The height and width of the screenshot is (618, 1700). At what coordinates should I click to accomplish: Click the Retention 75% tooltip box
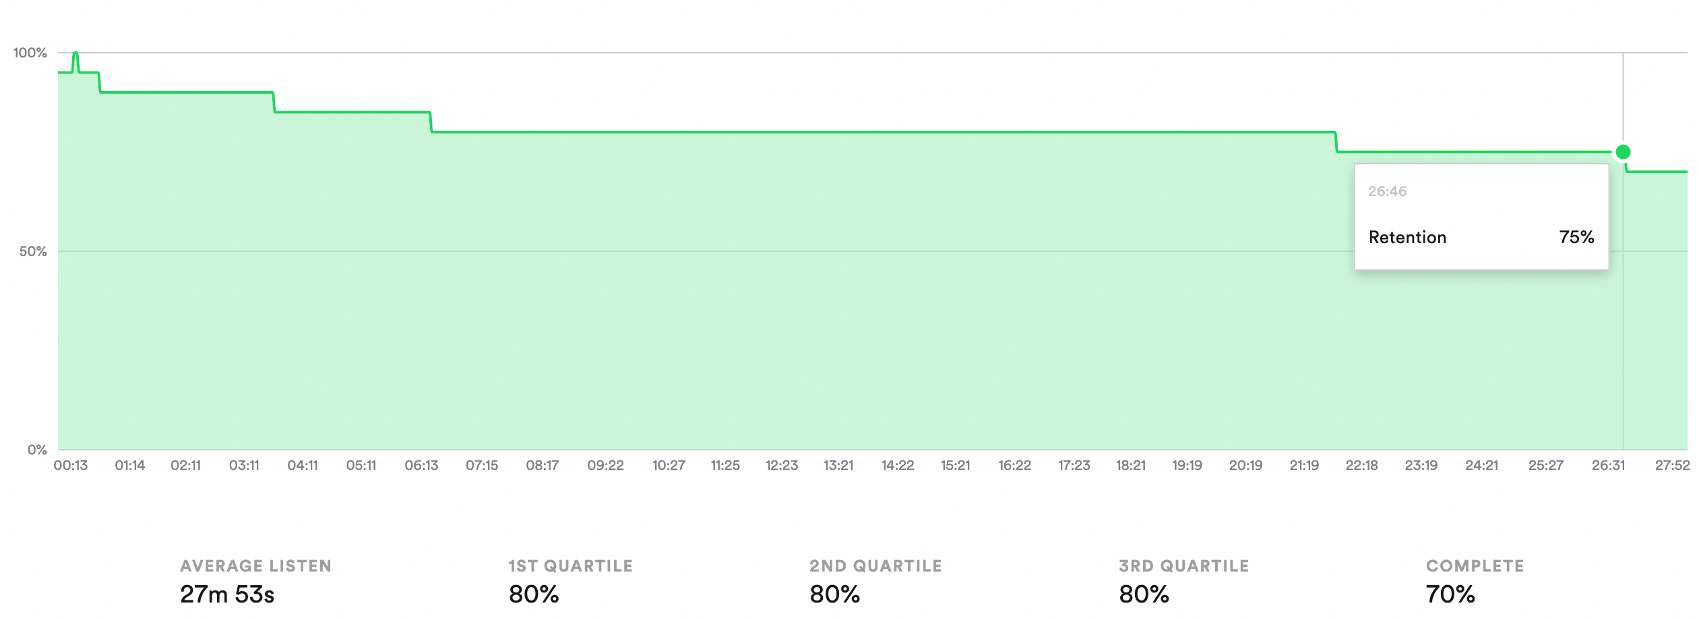coord(1481,217)
